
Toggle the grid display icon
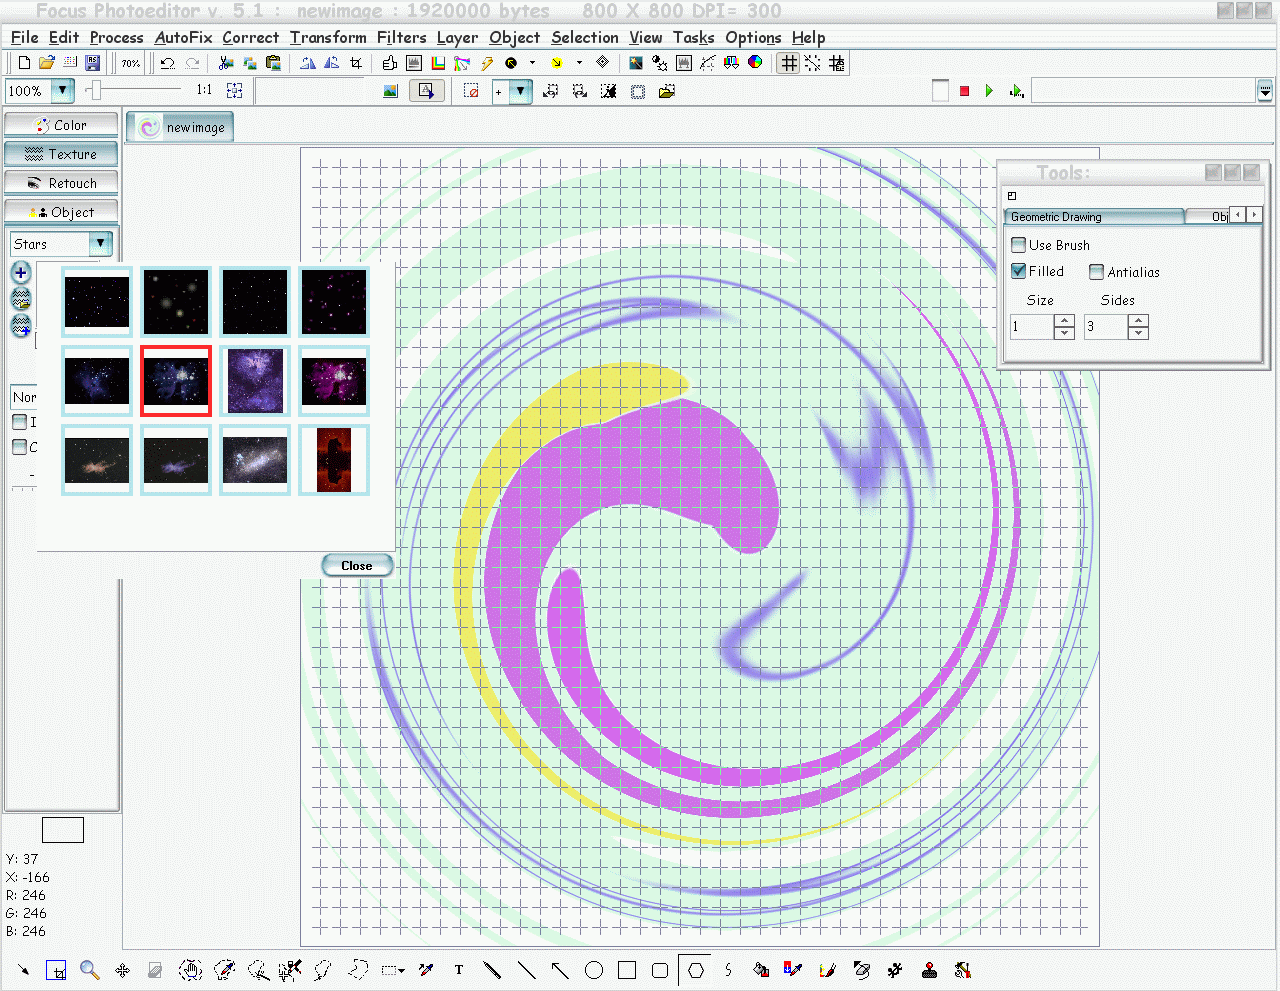[789, 63]
